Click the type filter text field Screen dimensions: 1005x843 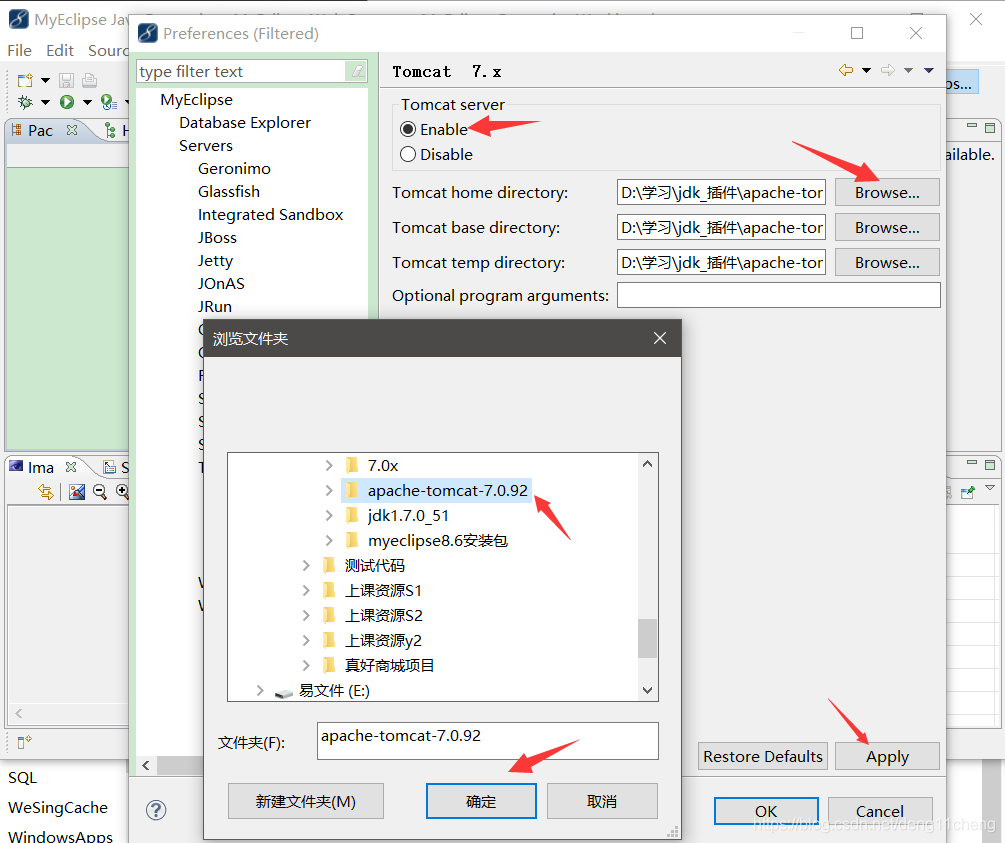tap(242, 71)
